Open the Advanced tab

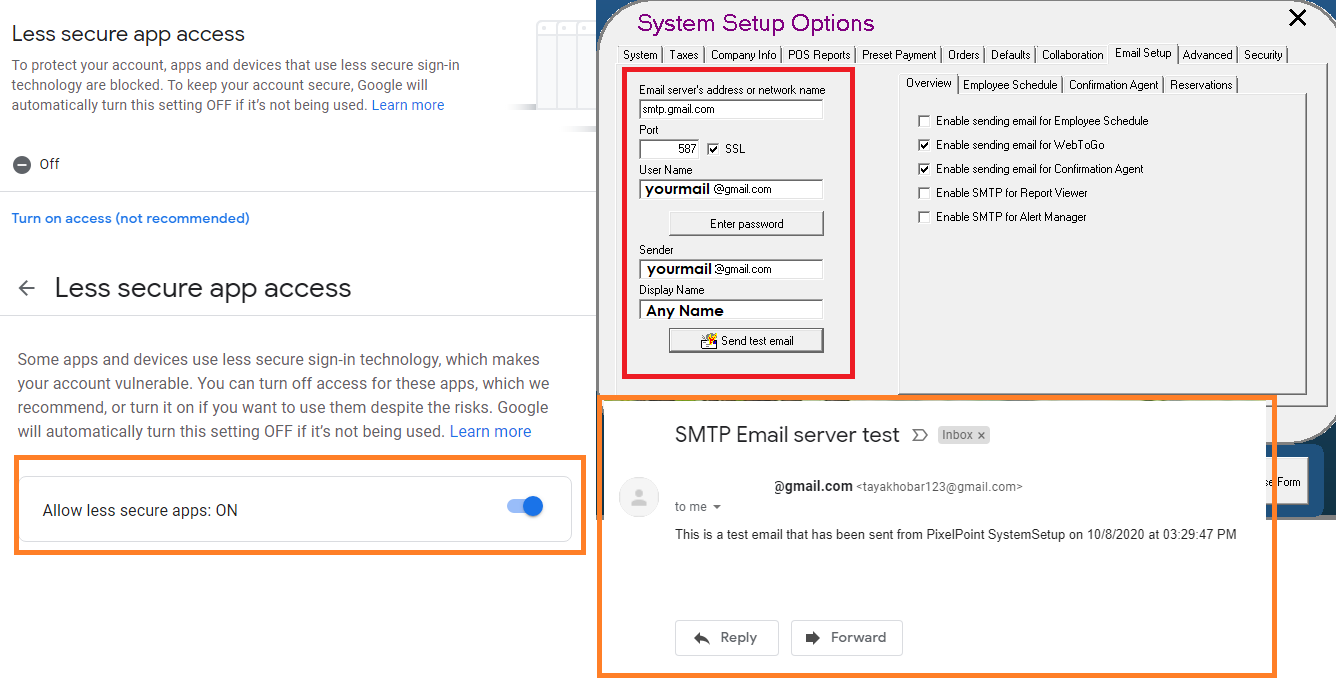click(x=1208, y=55)
